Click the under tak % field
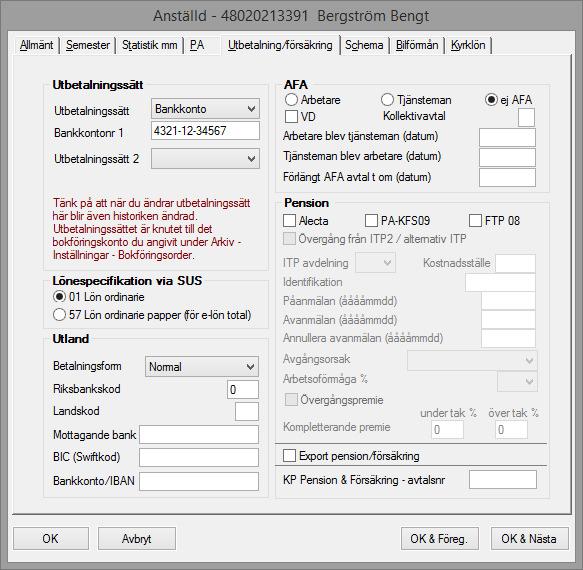 [x=448, y=429]
